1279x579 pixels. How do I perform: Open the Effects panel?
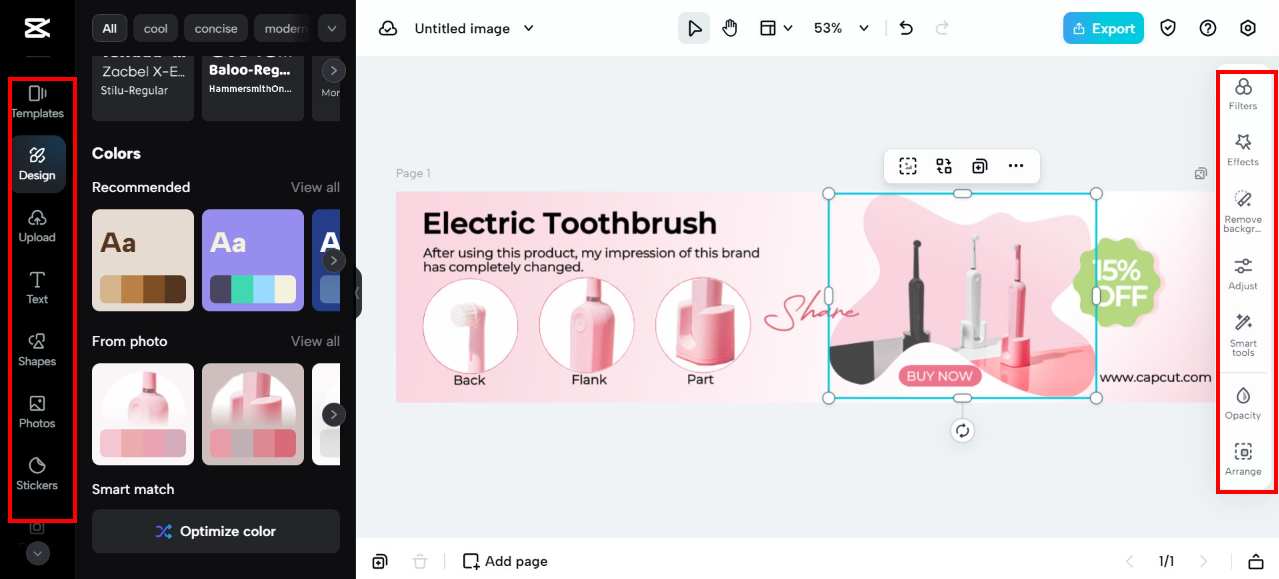coord(1243,150)
